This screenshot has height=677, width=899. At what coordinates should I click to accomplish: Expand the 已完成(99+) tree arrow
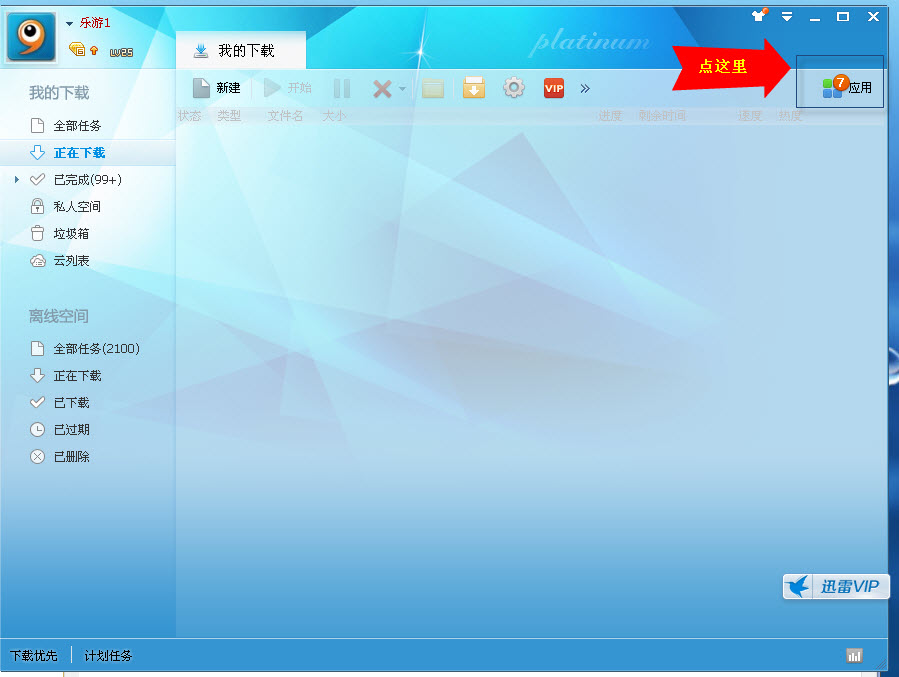click(17, 179)
